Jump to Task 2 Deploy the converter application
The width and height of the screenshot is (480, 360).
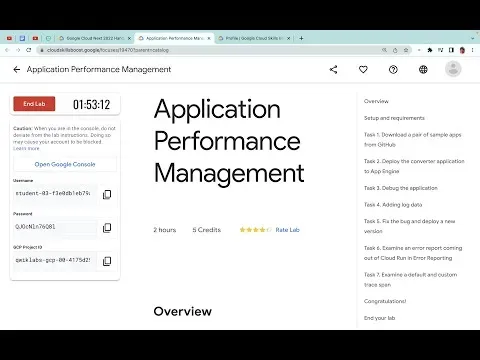coord(414,166)
